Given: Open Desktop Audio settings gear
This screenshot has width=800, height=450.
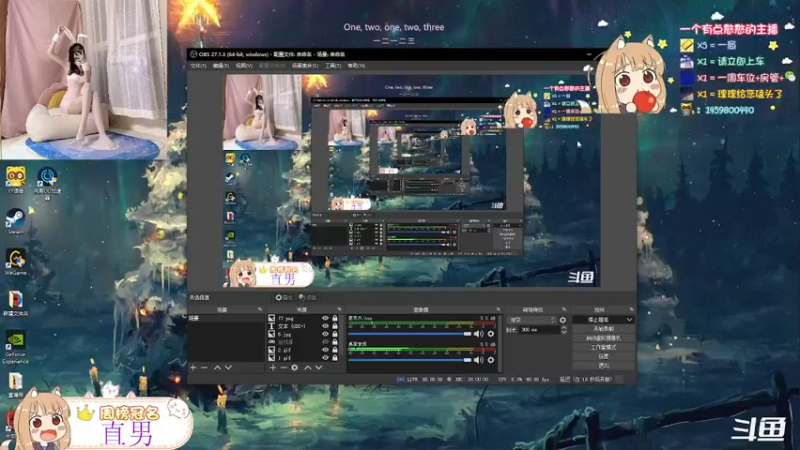Looking at the screenshot, I should 491,360.
